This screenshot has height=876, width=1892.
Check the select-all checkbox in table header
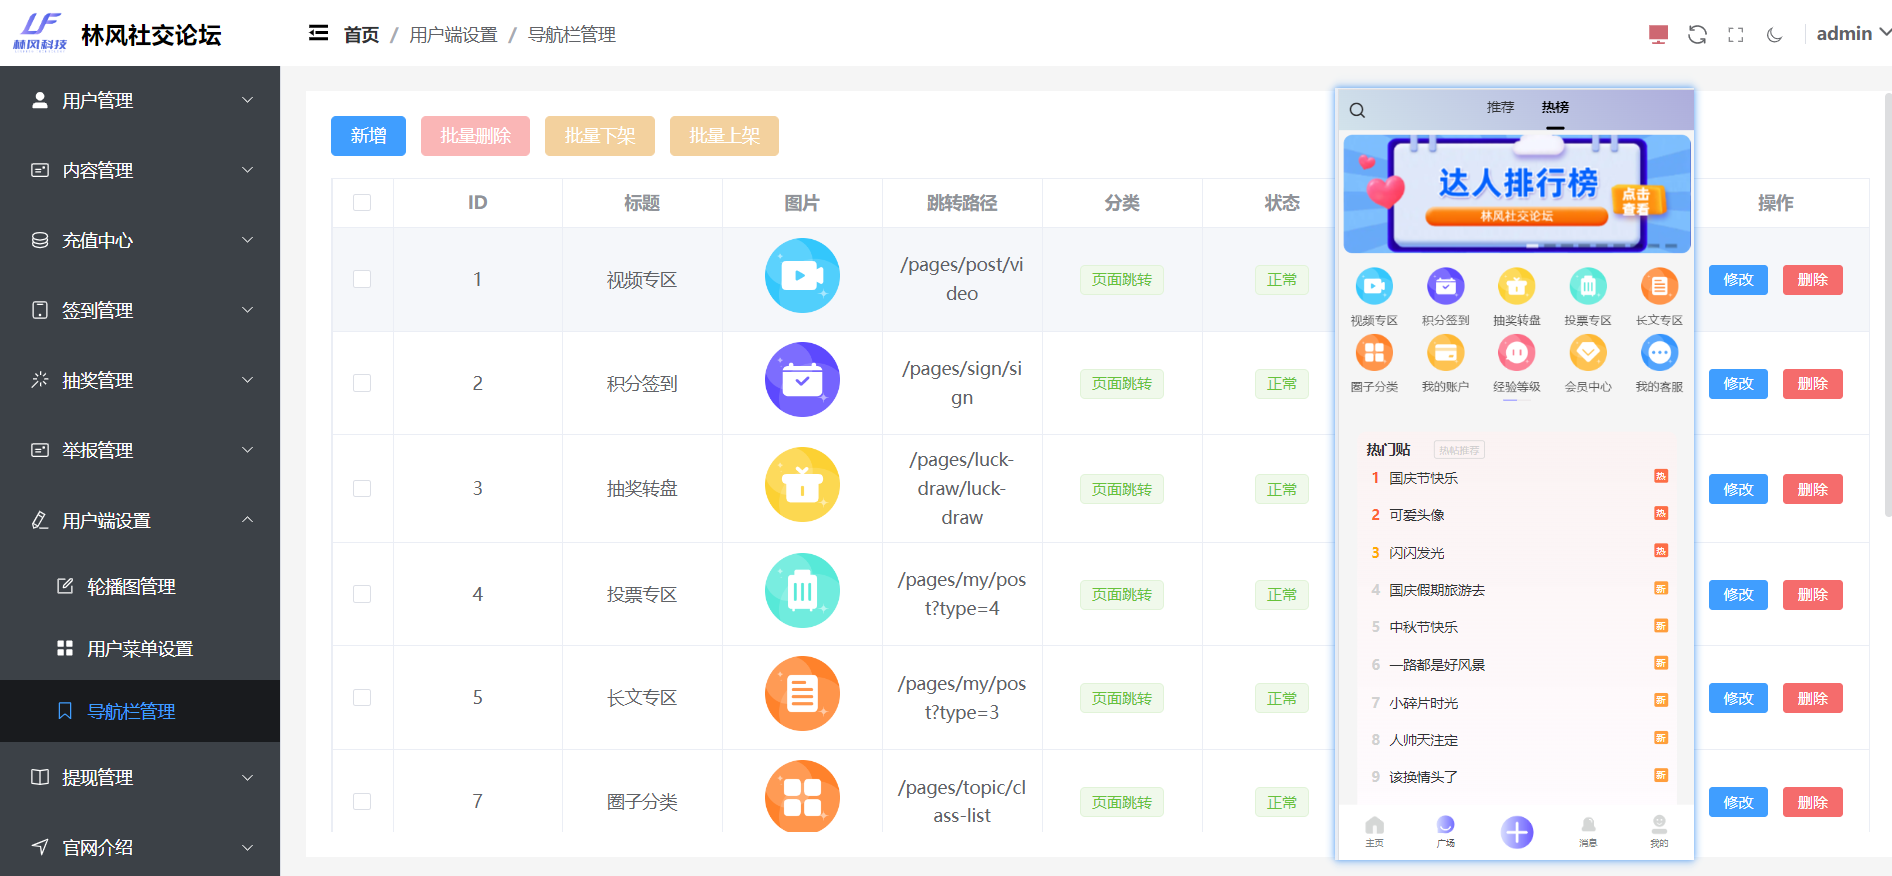362,203
